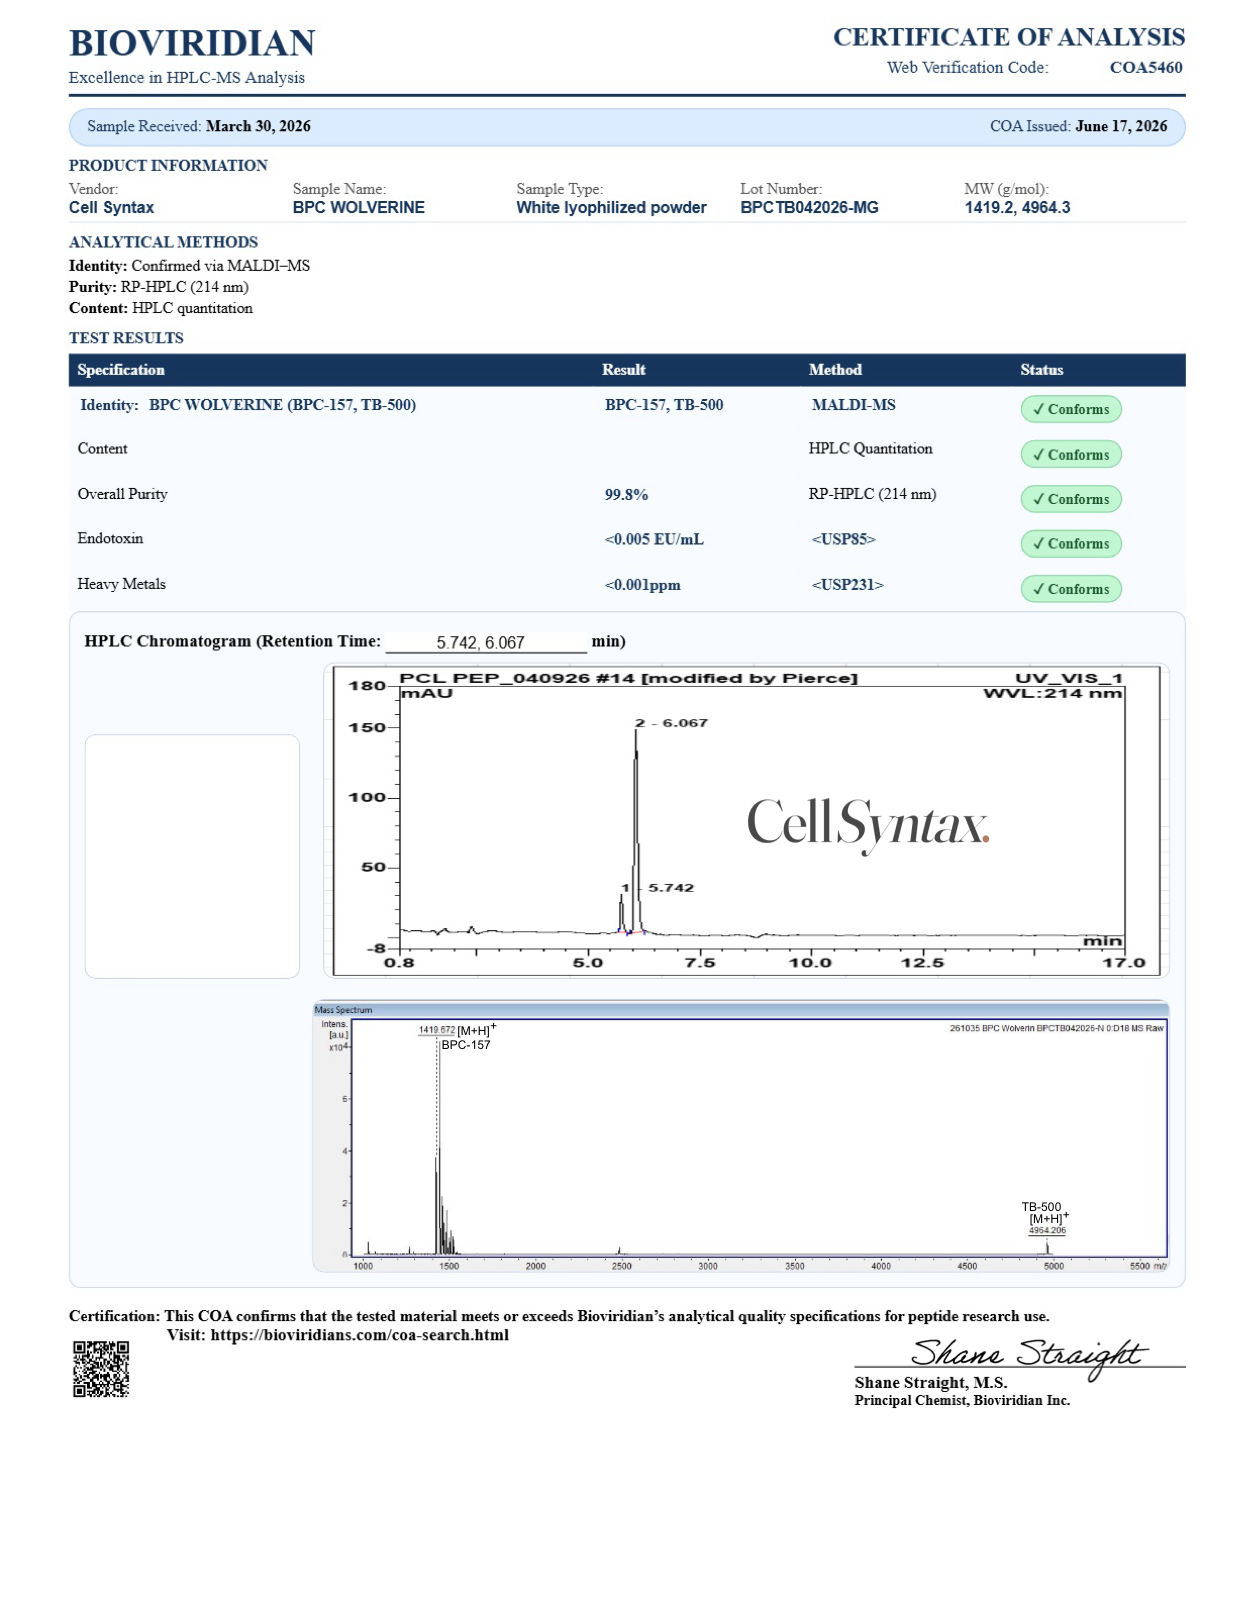Click the Identity specification row label
The height and width of the screenshot is (1600, 1236).
(248, 405)
